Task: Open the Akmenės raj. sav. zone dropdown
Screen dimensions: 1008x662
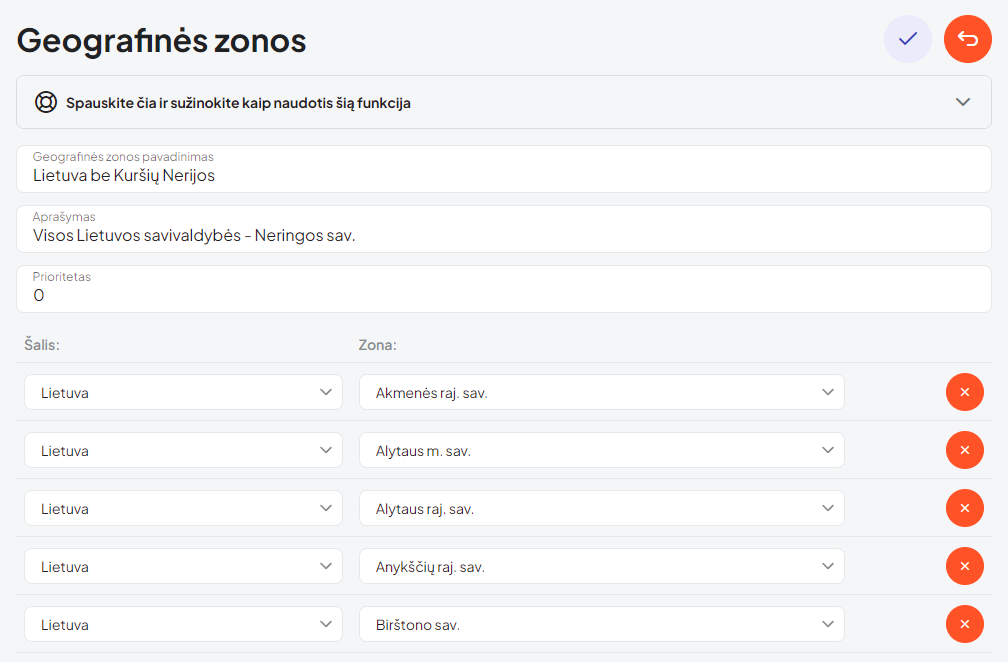Action: click(601, 392)
